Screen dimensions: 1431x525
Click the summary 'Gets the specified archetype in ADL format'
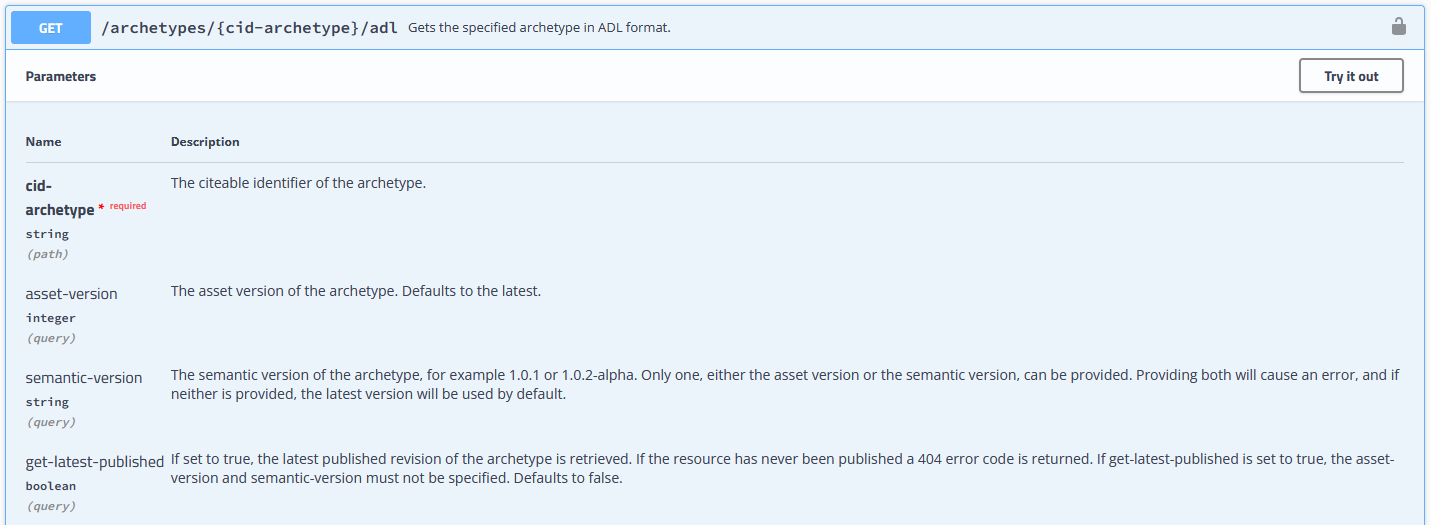tap(539, 28)
